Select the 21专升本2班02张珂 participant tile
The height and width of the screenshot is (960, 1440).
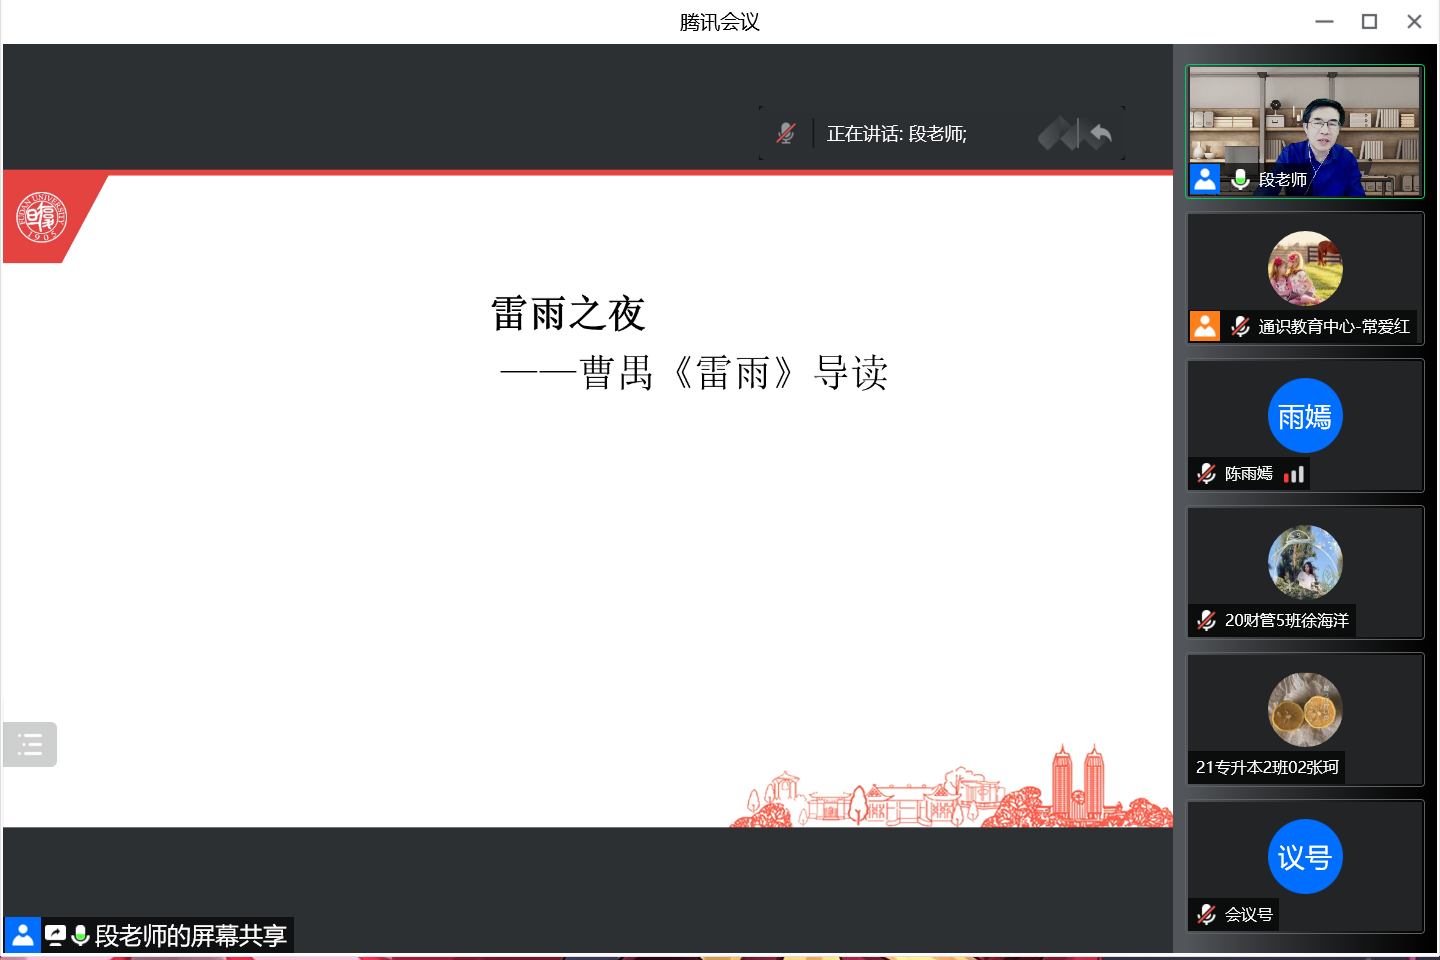point(1305,720)
